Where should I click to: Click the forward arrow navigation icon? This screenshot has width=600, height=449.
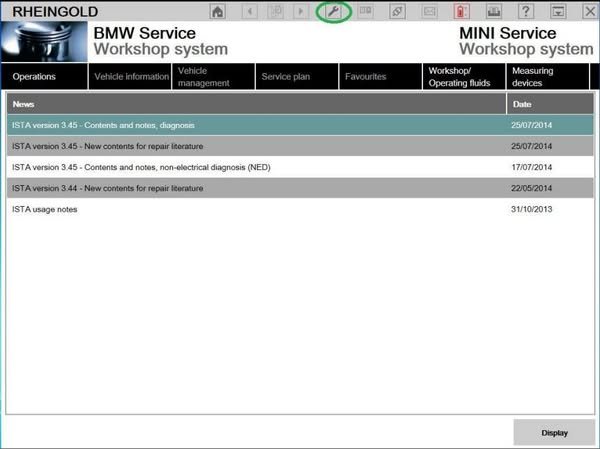point(302,11)
